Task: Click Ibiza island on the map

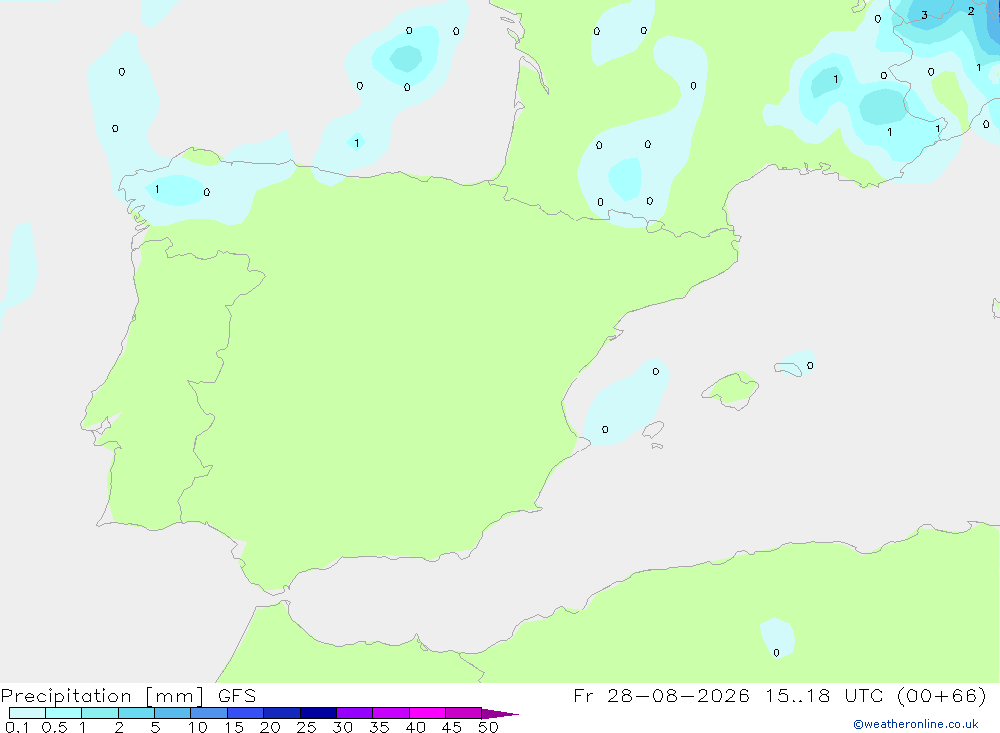Action: coord(653,430)
